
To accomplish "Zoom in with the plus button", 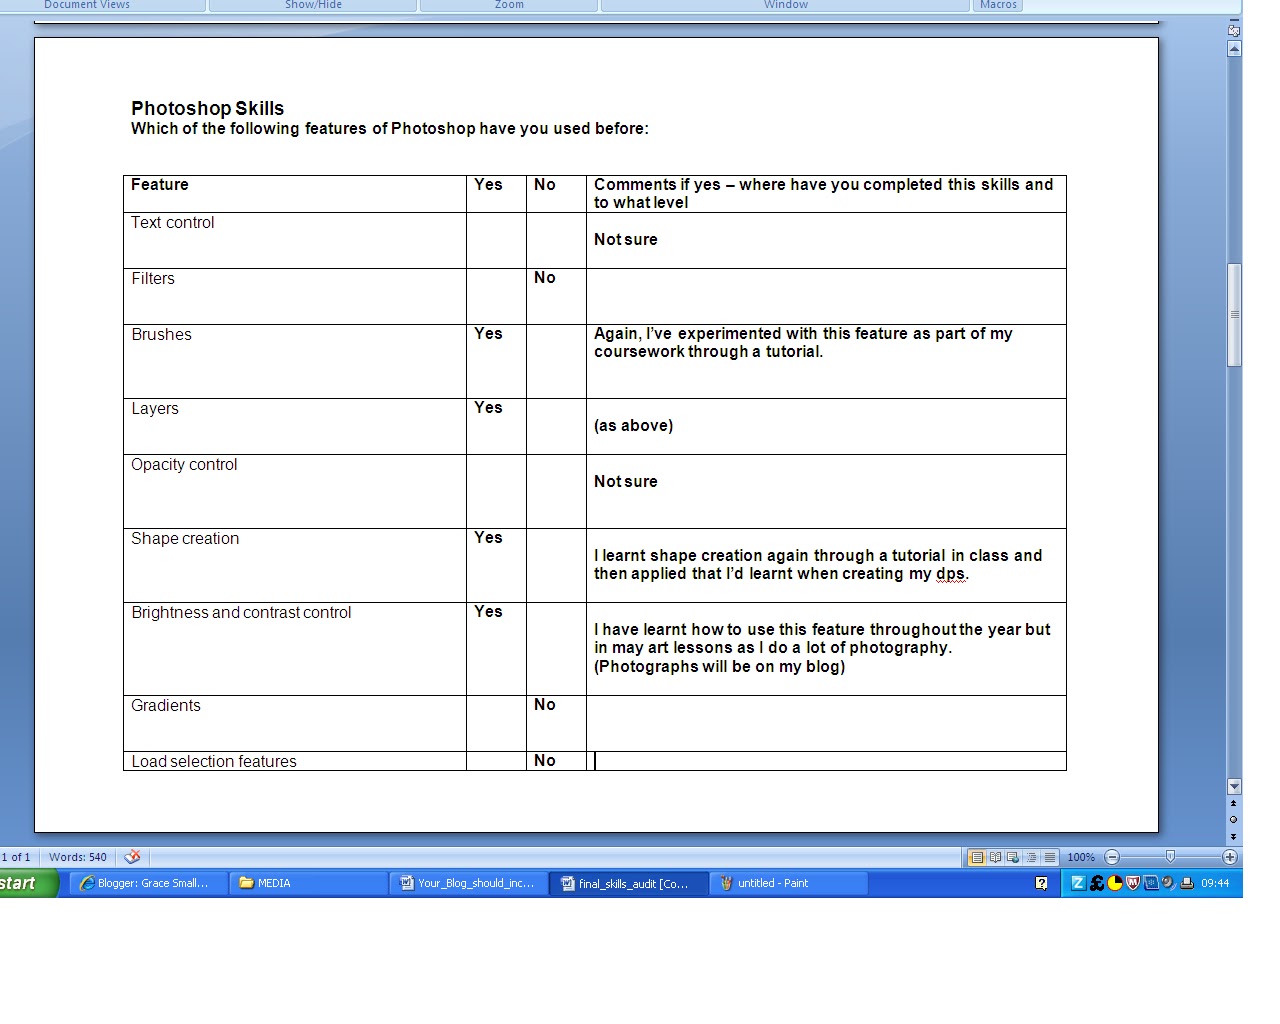I will coord(1228,857).
